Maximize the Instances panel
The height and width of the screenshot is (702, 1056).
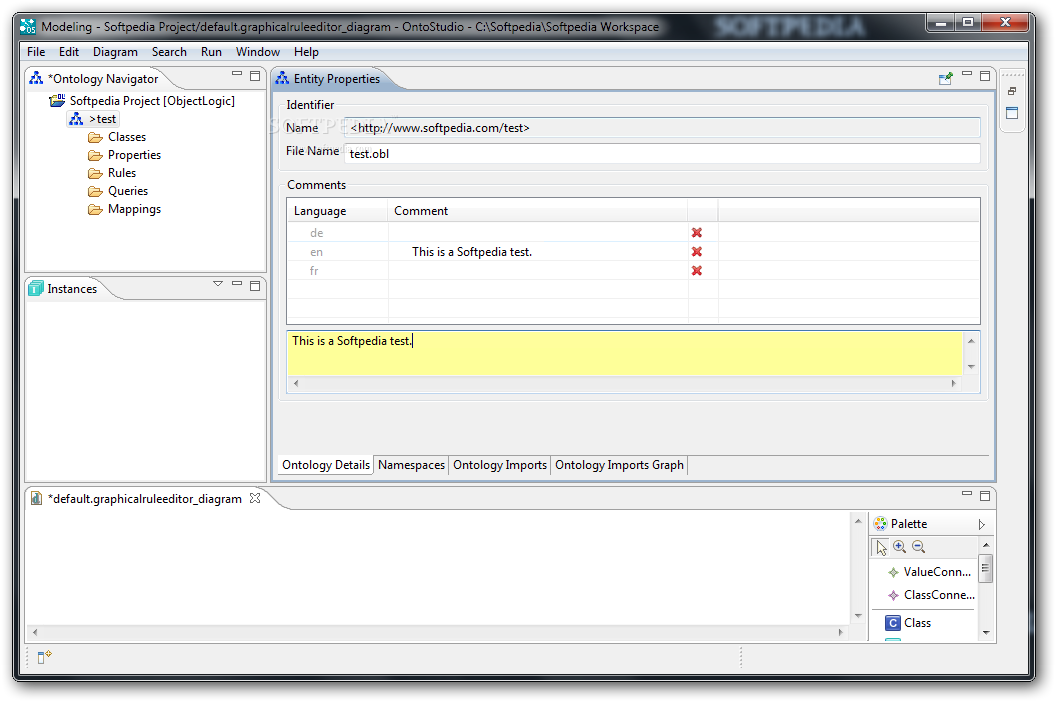255,286
